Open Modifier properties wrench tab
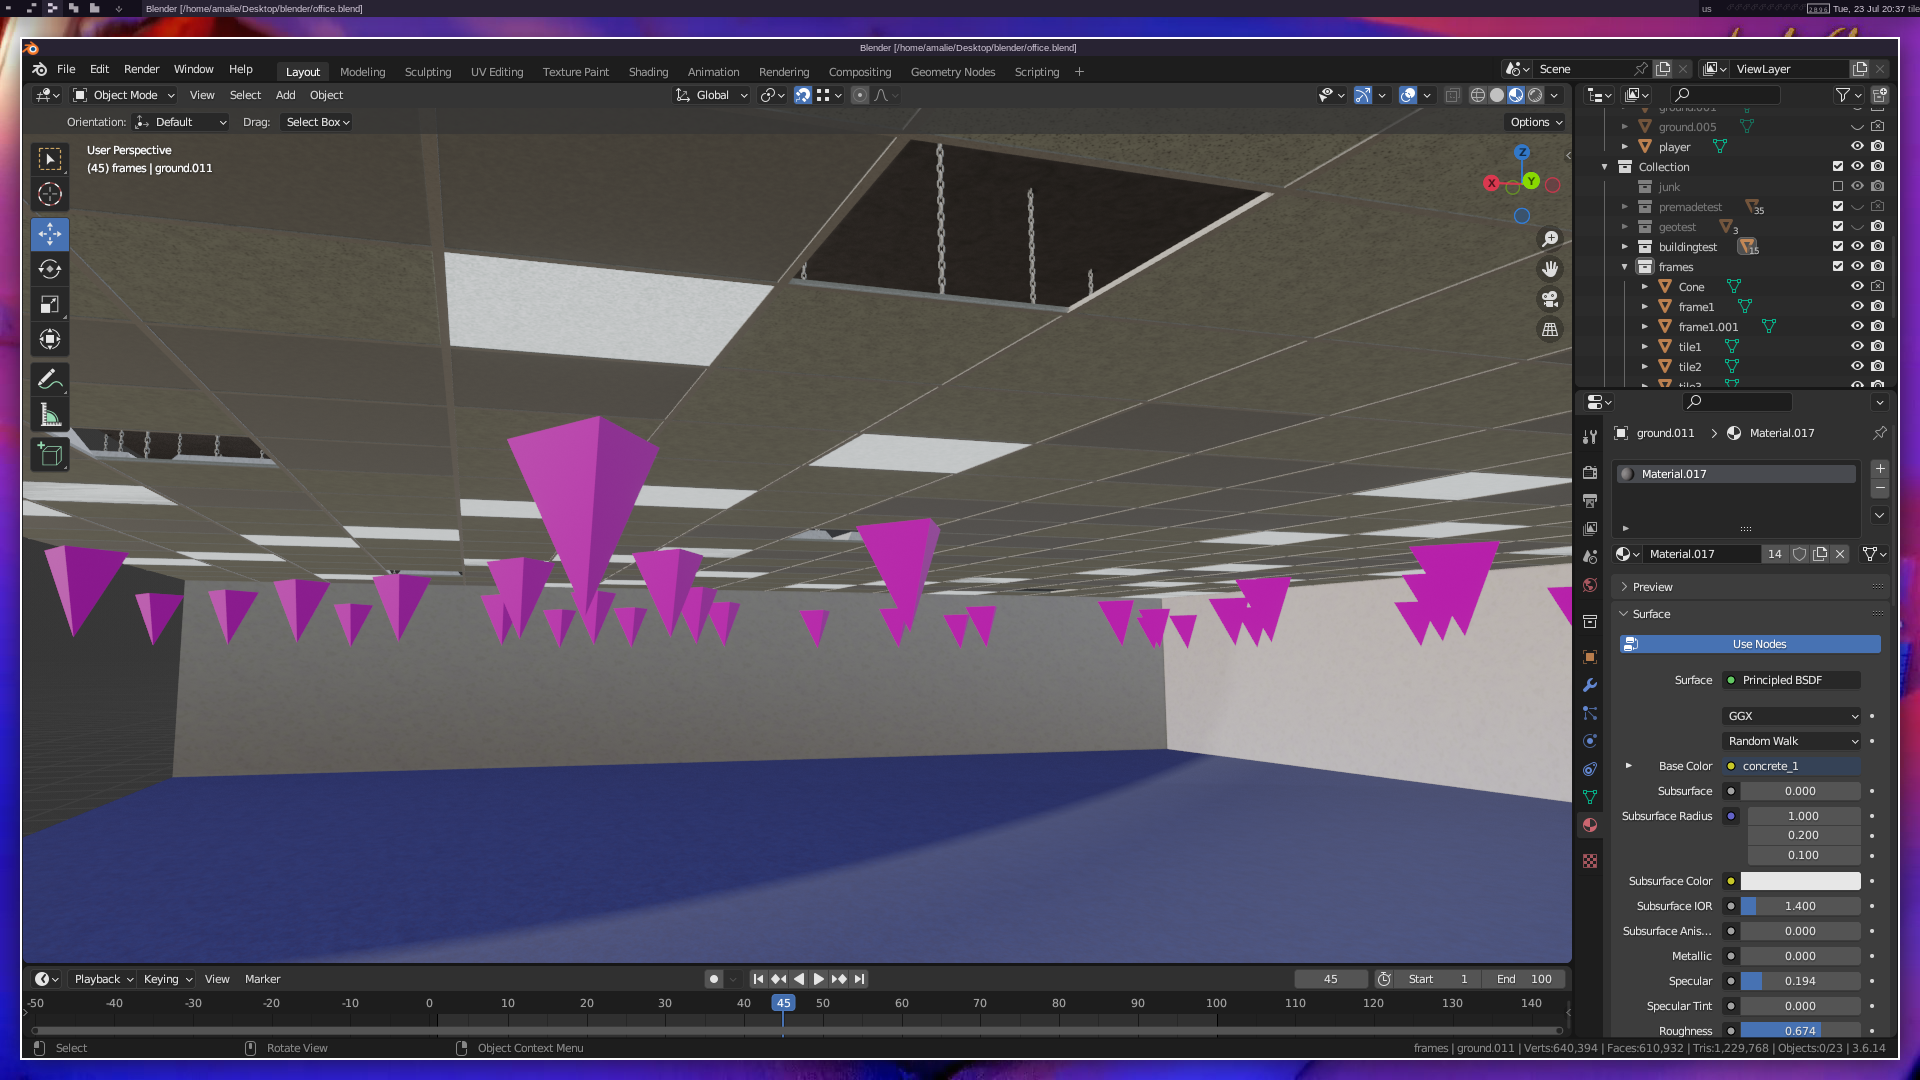The image size is (1920, 1080). [1590, 685]
